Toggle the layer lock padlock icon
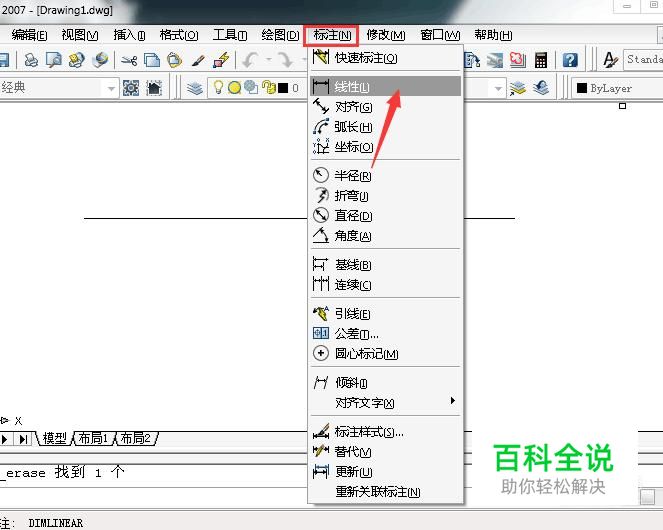Image resolution: width=663 pixels, height=530 pixels. point(268,88)
